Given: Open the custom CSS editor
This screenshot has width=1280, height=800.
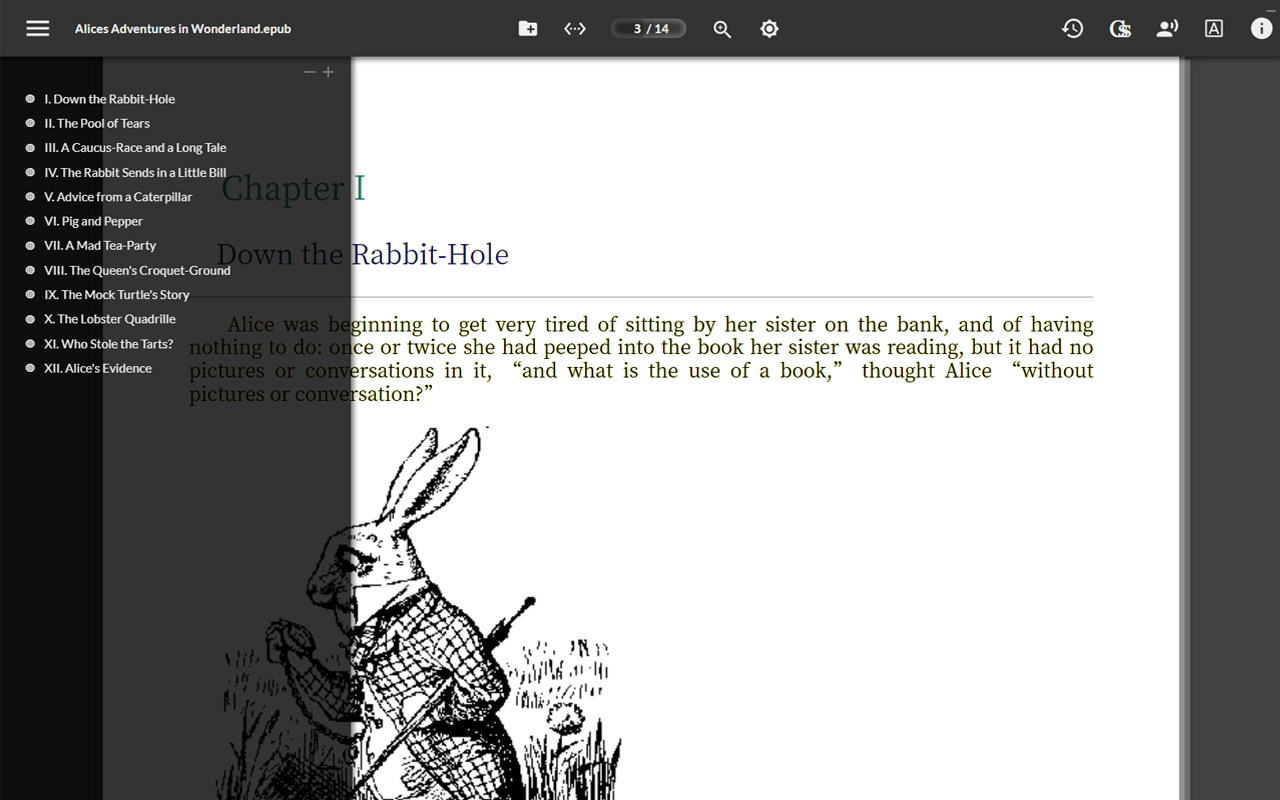Looking at the screenshot, I should [1120, 28].
